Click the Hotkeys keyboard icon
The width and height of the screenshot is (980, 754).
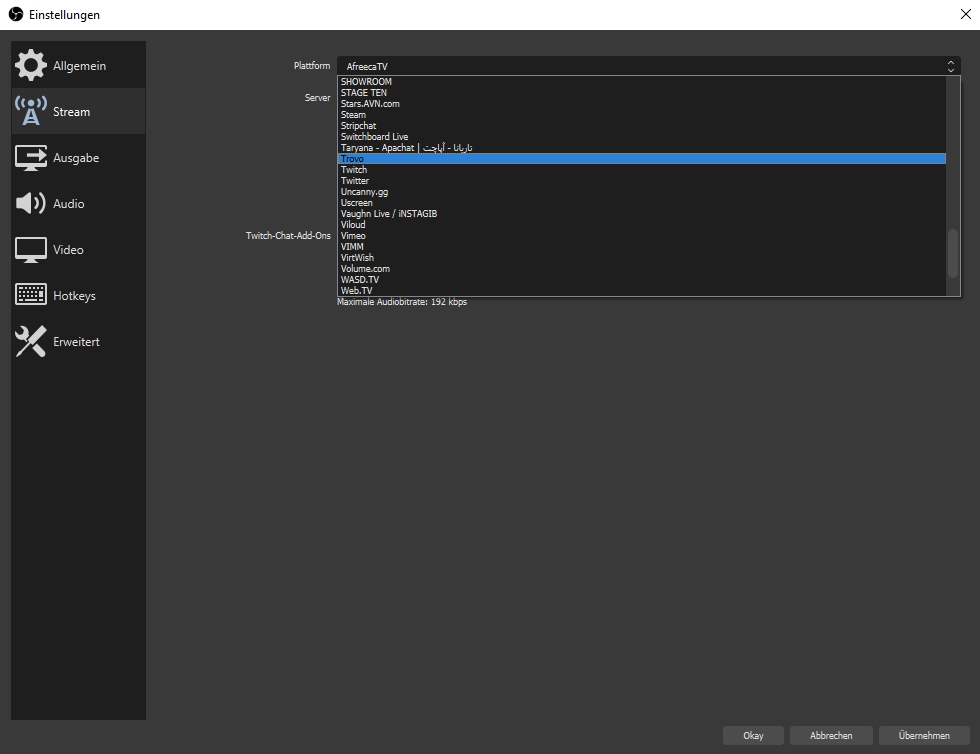tap(31, 296)
